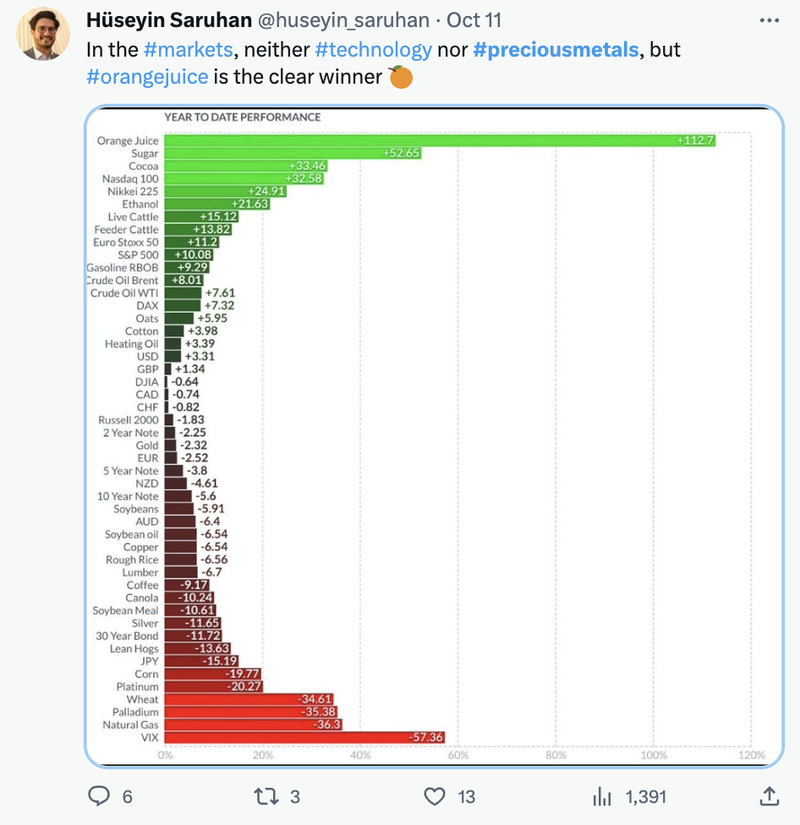This screenshot has width=800, height=825.
Task: Open the three-dot more options menu
Action: (769, 21)
